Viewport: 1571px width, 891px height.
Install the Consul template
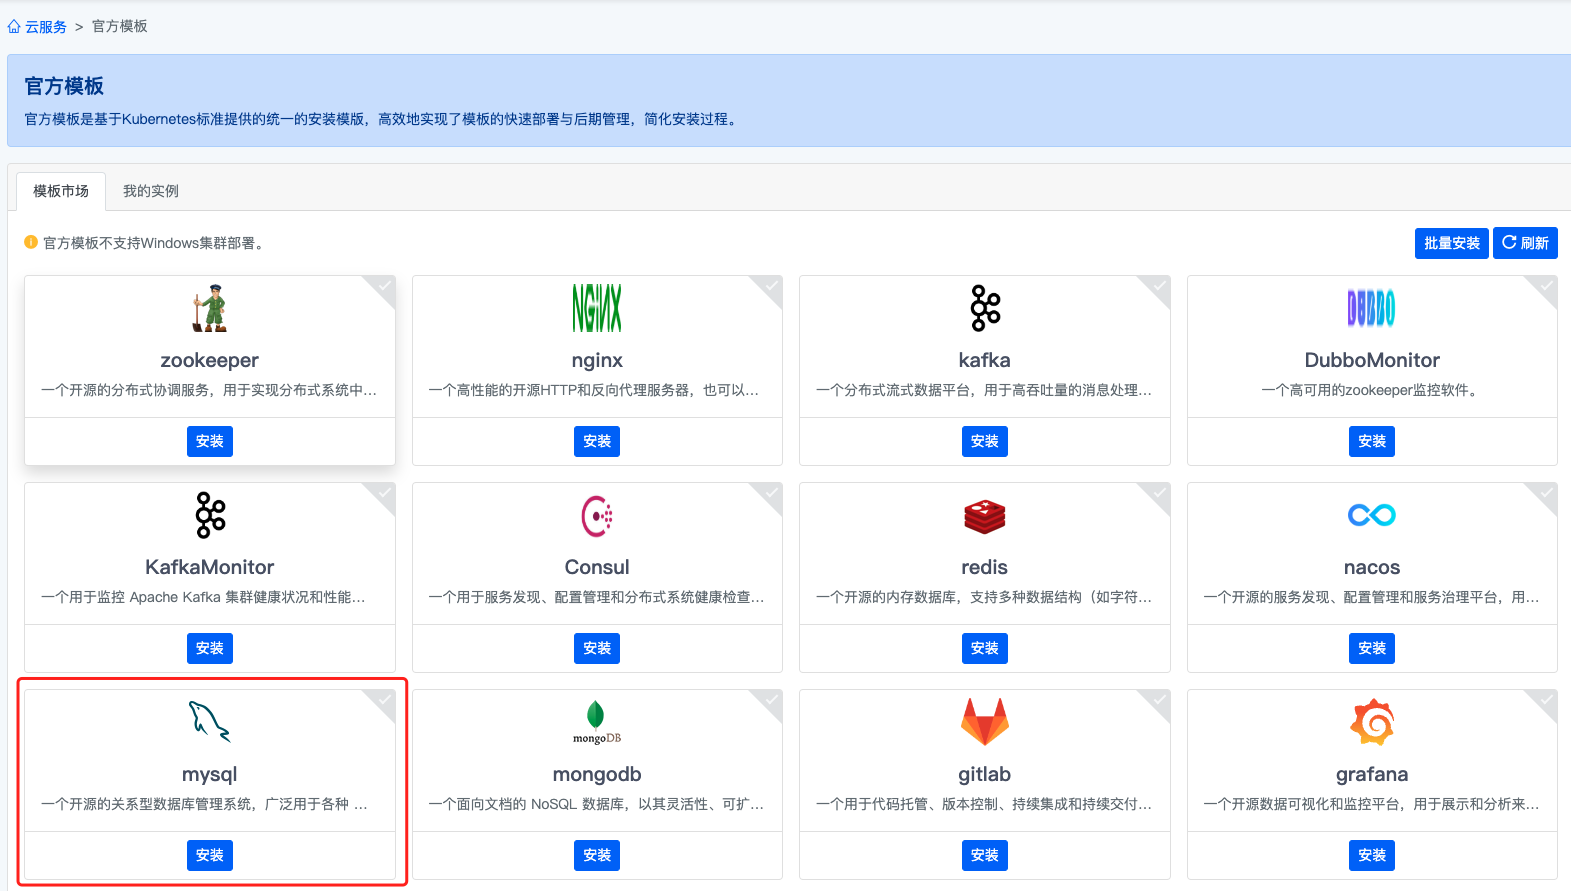[597, 648]
